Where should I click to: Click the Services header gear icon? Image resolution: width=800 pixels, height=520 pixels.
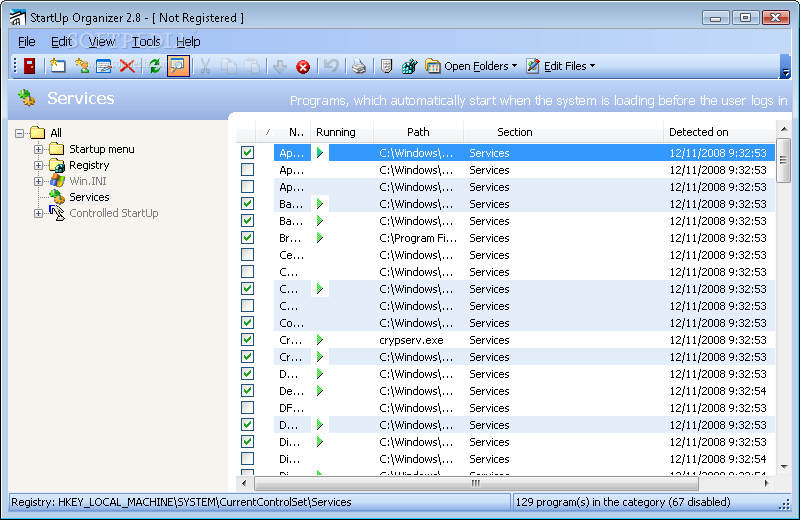coord(27,97)
